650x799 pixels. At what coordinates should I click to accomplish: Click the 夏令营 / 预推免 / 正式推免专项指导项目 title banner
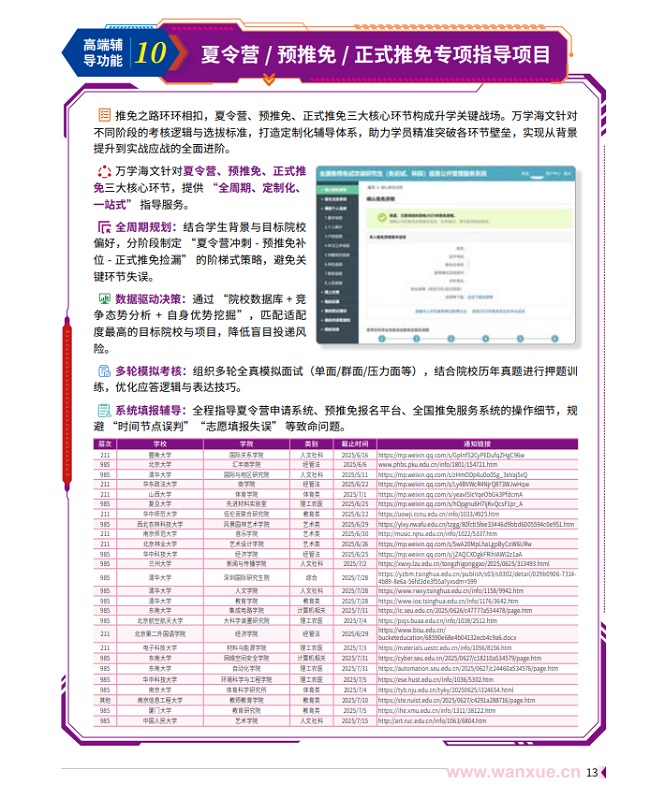[x=362, y=53]
